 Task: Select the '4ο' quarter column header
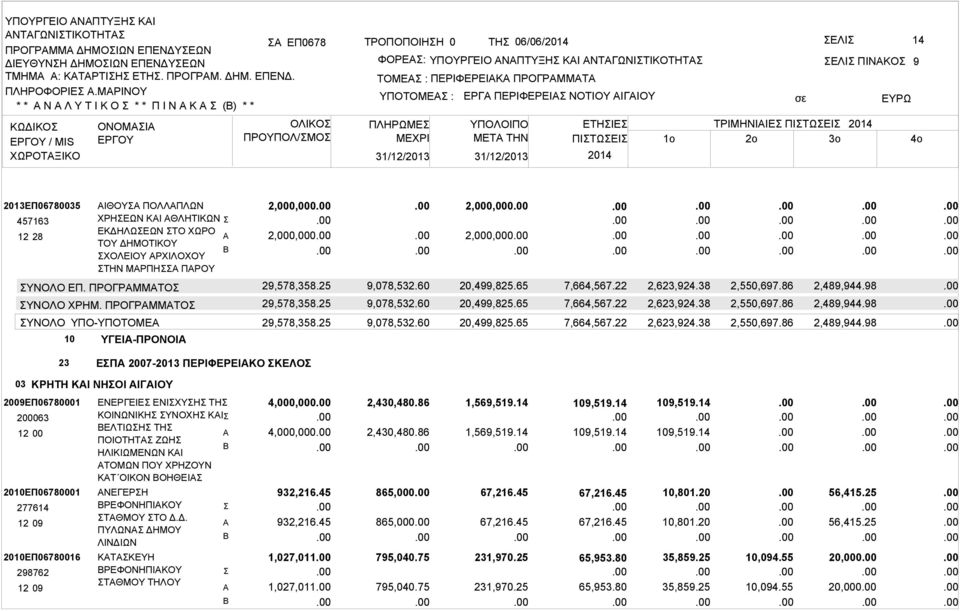pos(916,139)
